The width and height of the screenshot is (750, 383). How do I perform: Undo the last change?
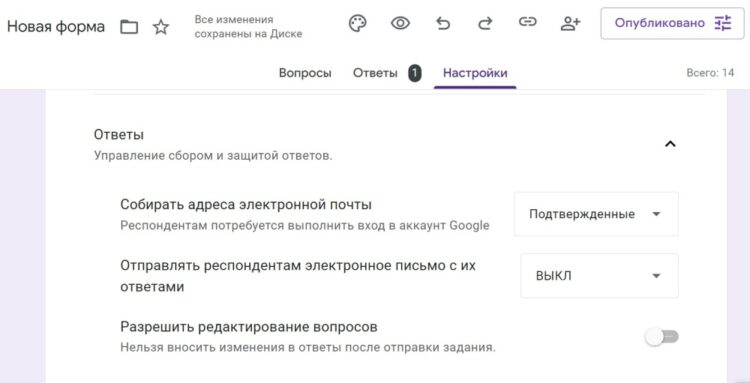pos(443,23)
